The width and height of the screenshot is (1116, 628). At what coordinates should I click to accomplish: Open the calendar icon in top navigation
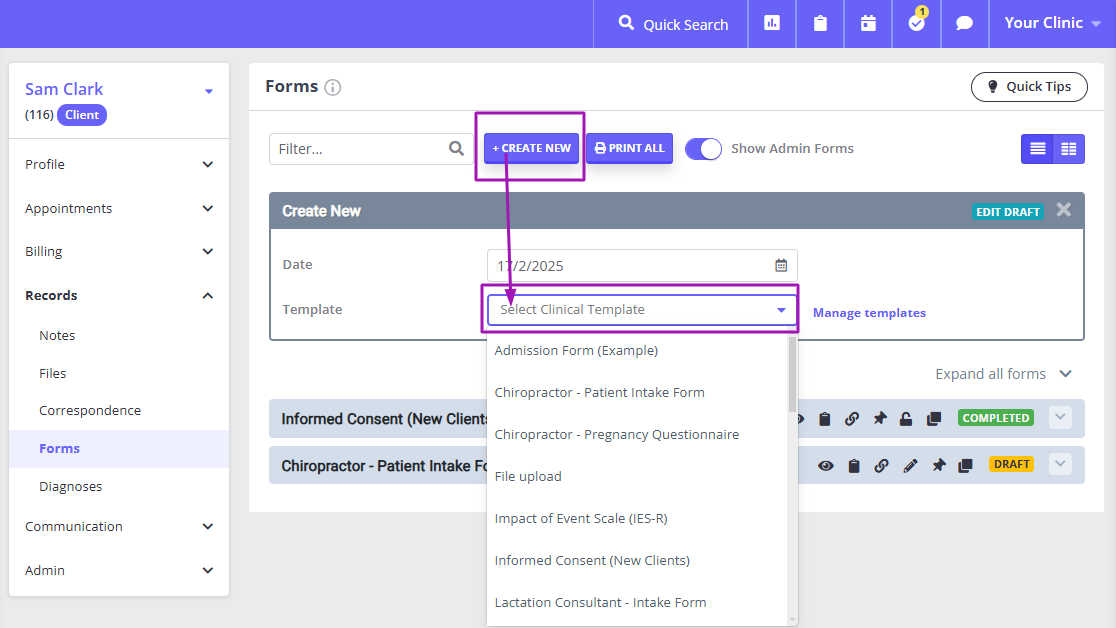point(867,23)
